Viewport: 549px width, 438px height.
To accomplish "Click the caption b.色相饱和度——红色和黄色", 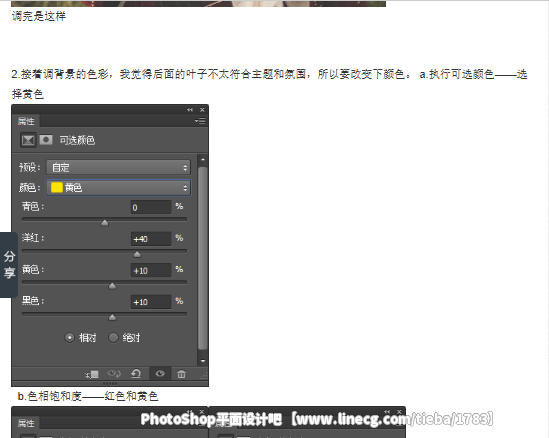I will (88, 396).
